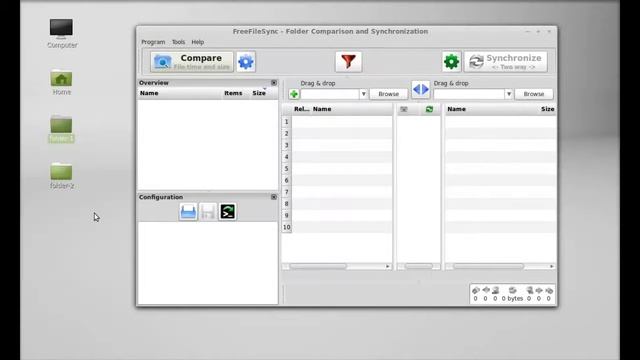Click right grid Size column header
This screenshot has width=640, height=360.
pyautogui.click(x=547, y=109)
